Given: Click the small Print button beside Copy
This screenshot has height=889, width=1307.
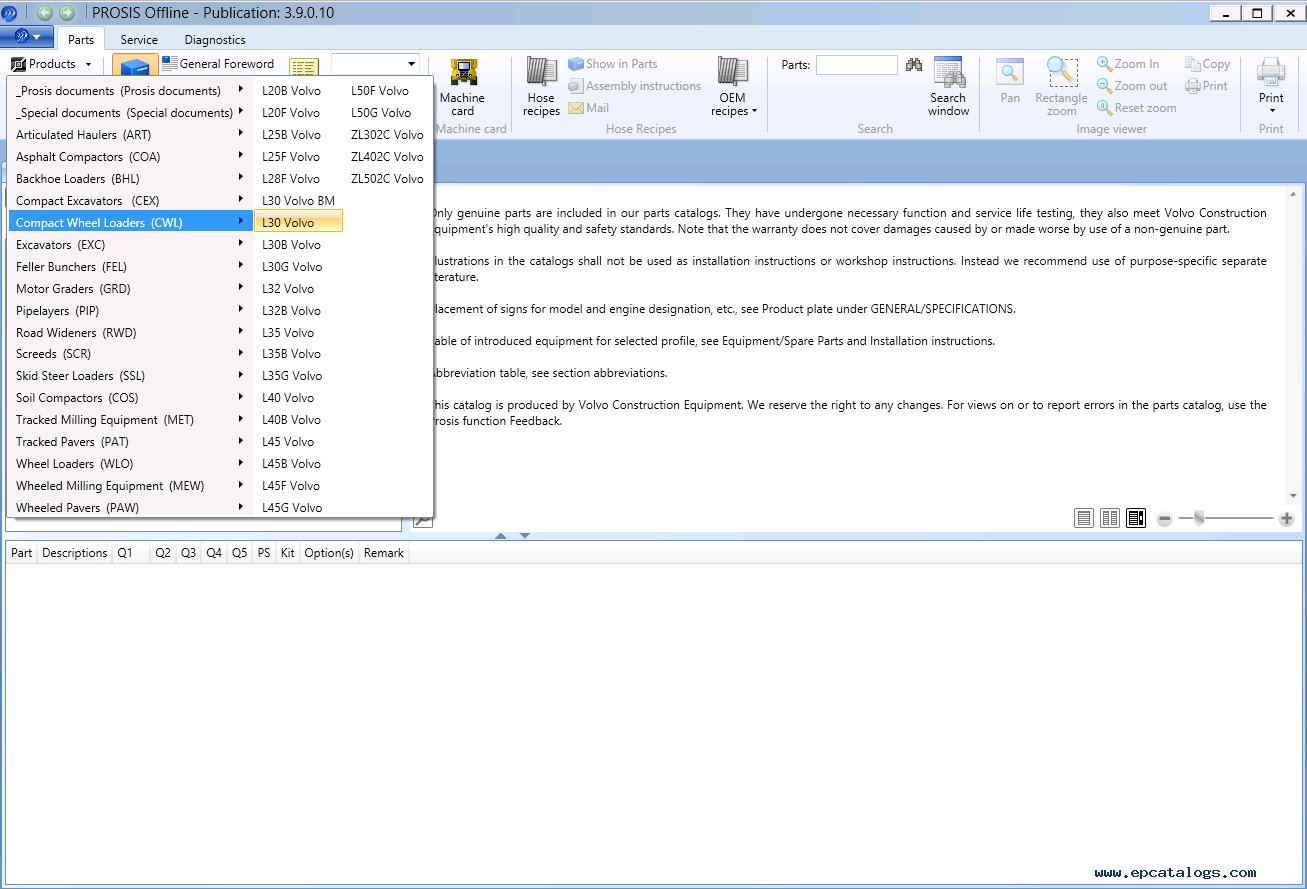Looking at the screenshot, I should point(1206,86).
